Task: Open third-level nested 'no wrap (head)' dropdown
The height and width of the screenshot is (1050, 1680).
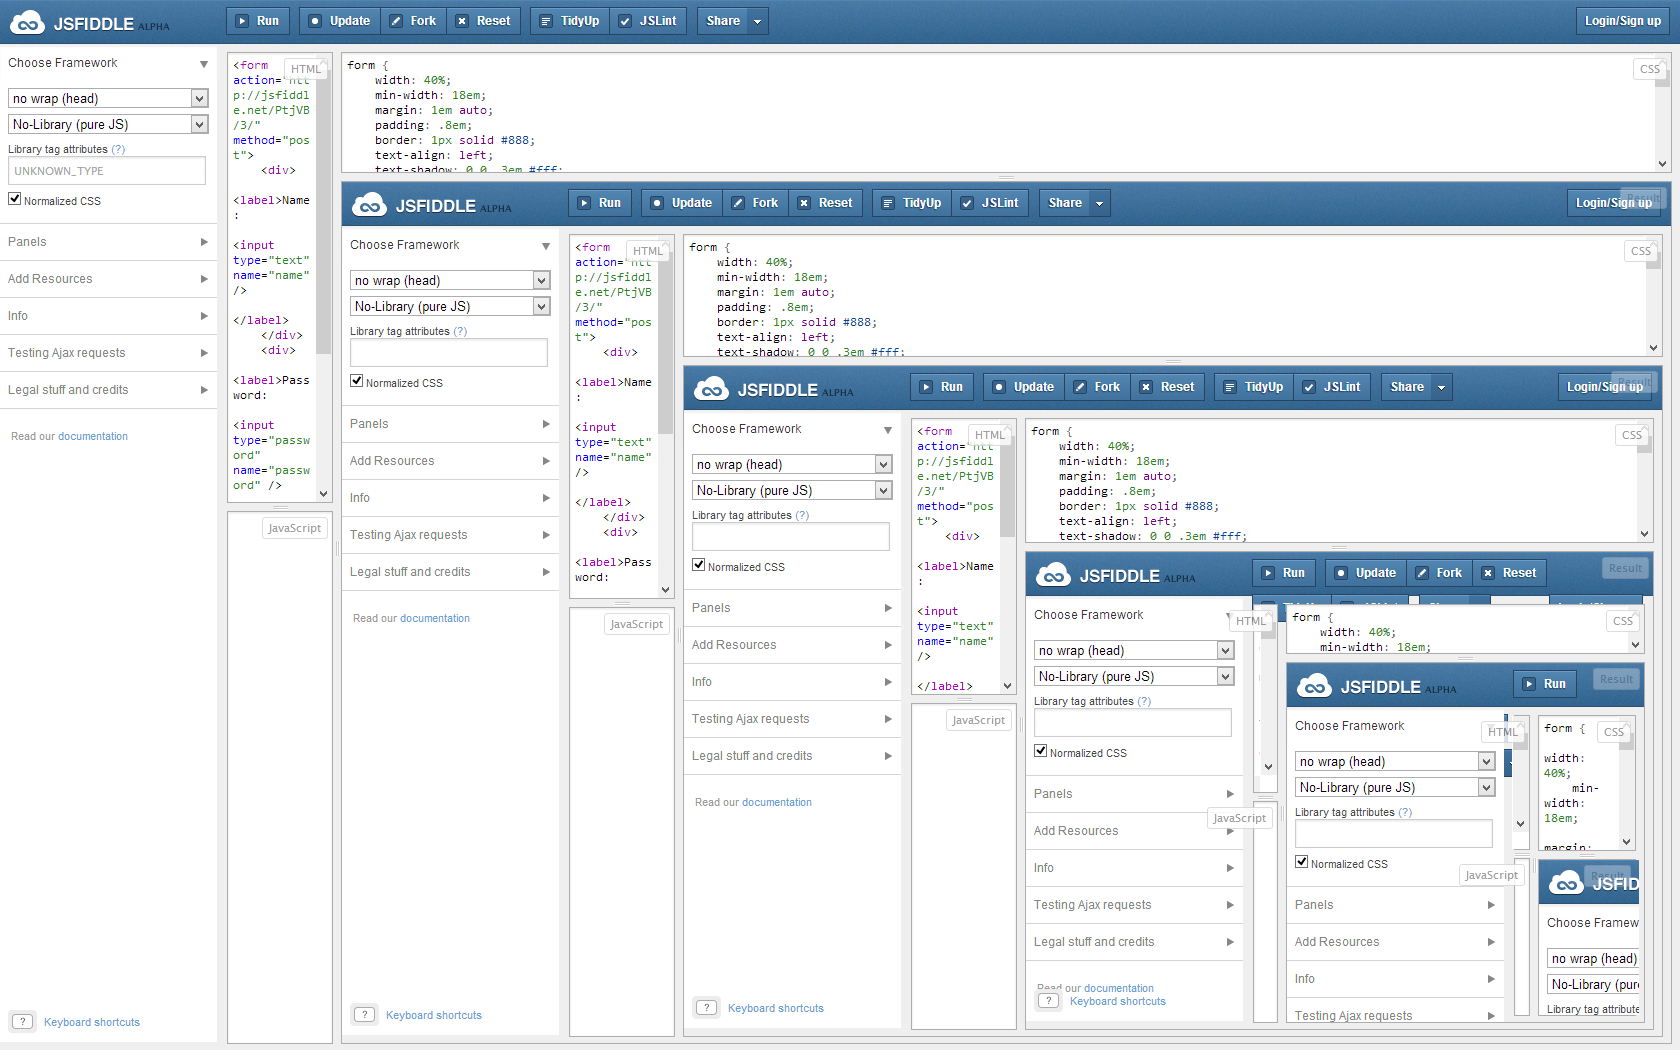Action: [792, 464]
